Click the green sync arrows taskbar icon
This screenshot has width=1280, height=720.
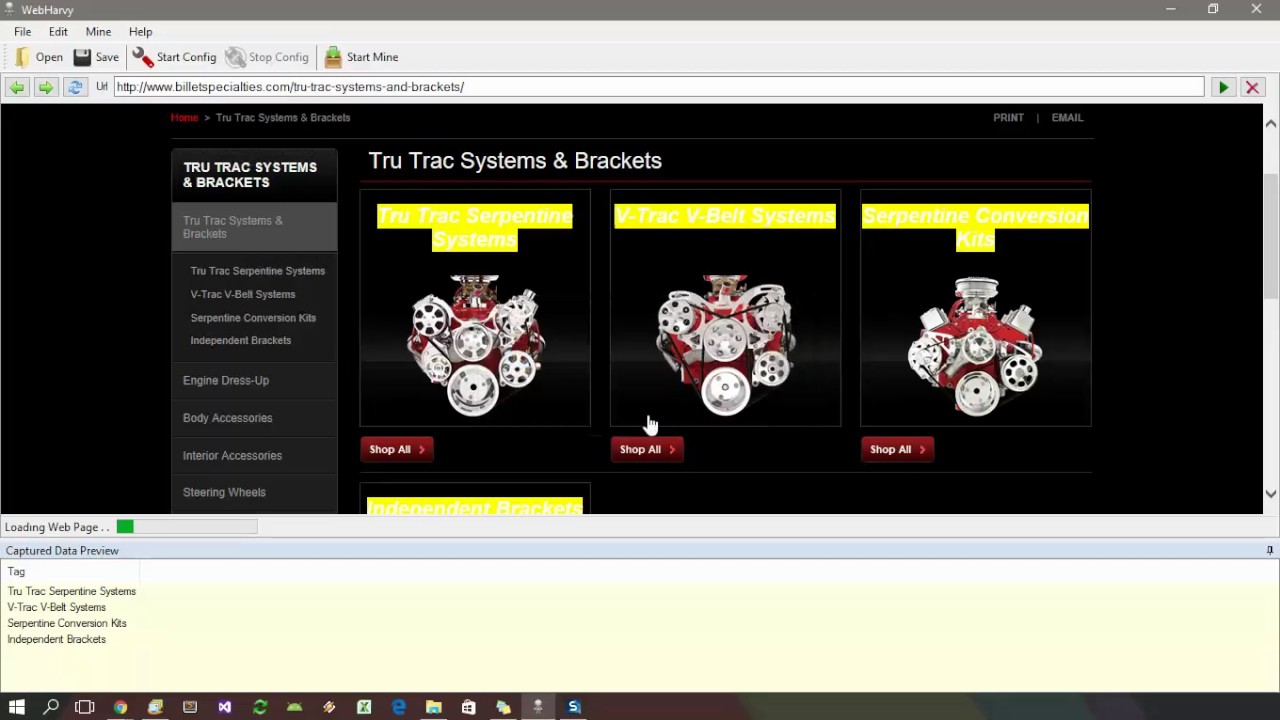[260, 707]
